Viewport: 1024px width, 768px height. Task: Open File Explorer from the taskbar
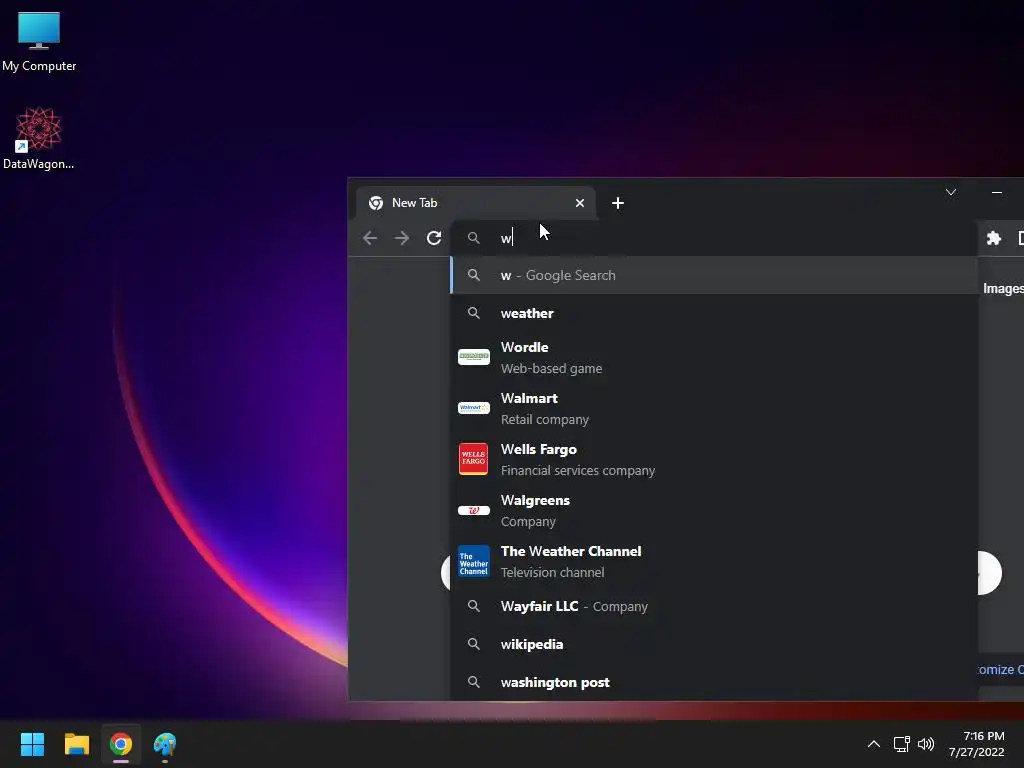[x=76, y=744]
